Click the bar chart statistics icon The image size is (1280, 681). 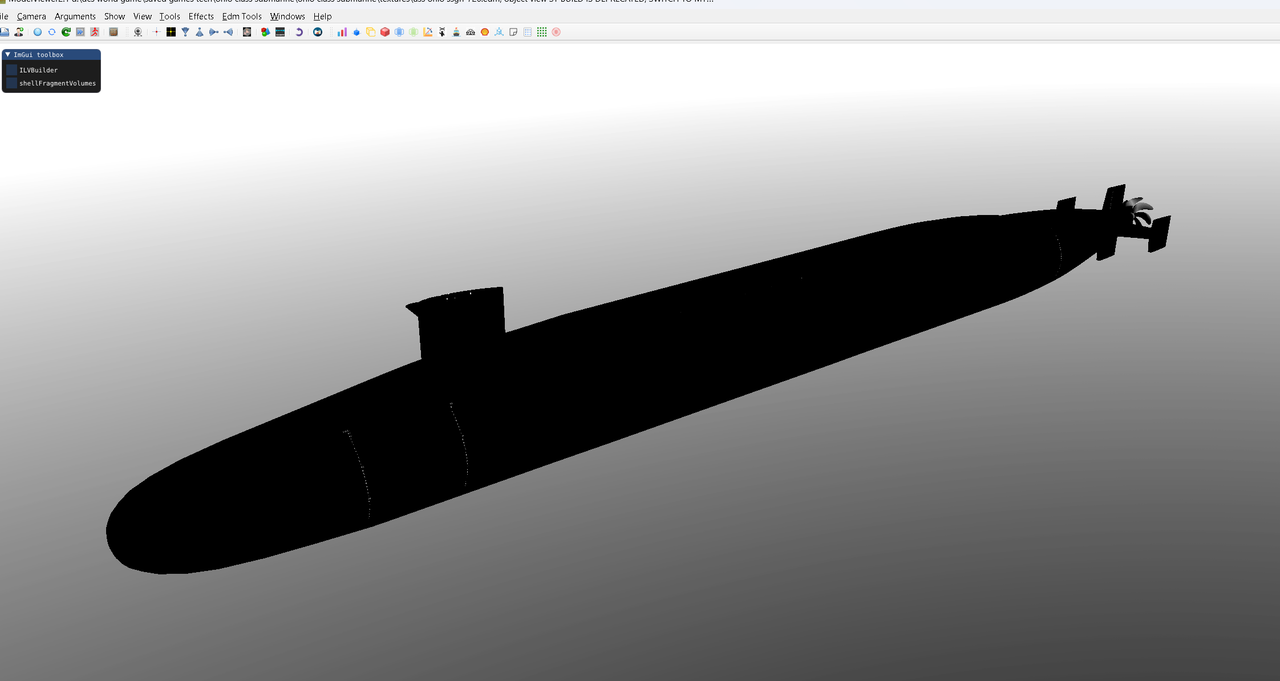pyautogui.click(x=342, y=32)
